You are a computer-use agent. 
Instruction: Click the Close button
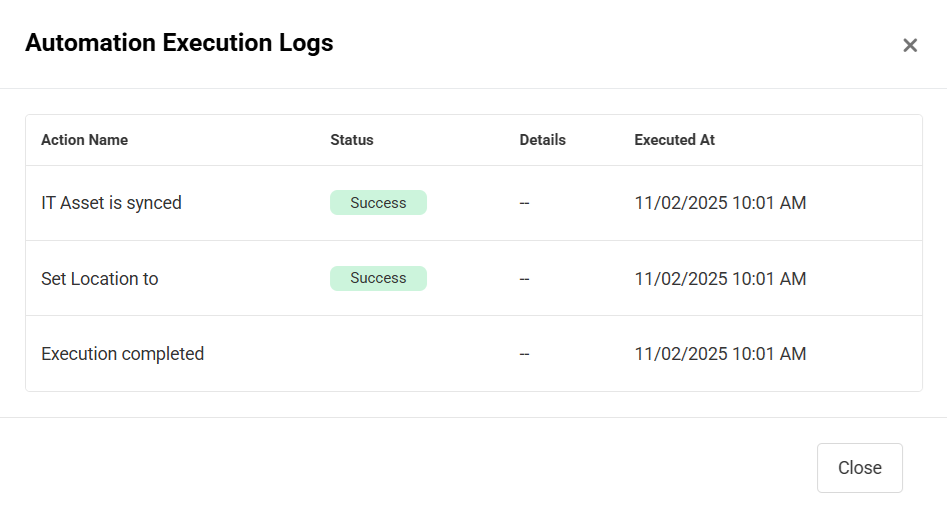pyautogui.click(x=859, y=468)
